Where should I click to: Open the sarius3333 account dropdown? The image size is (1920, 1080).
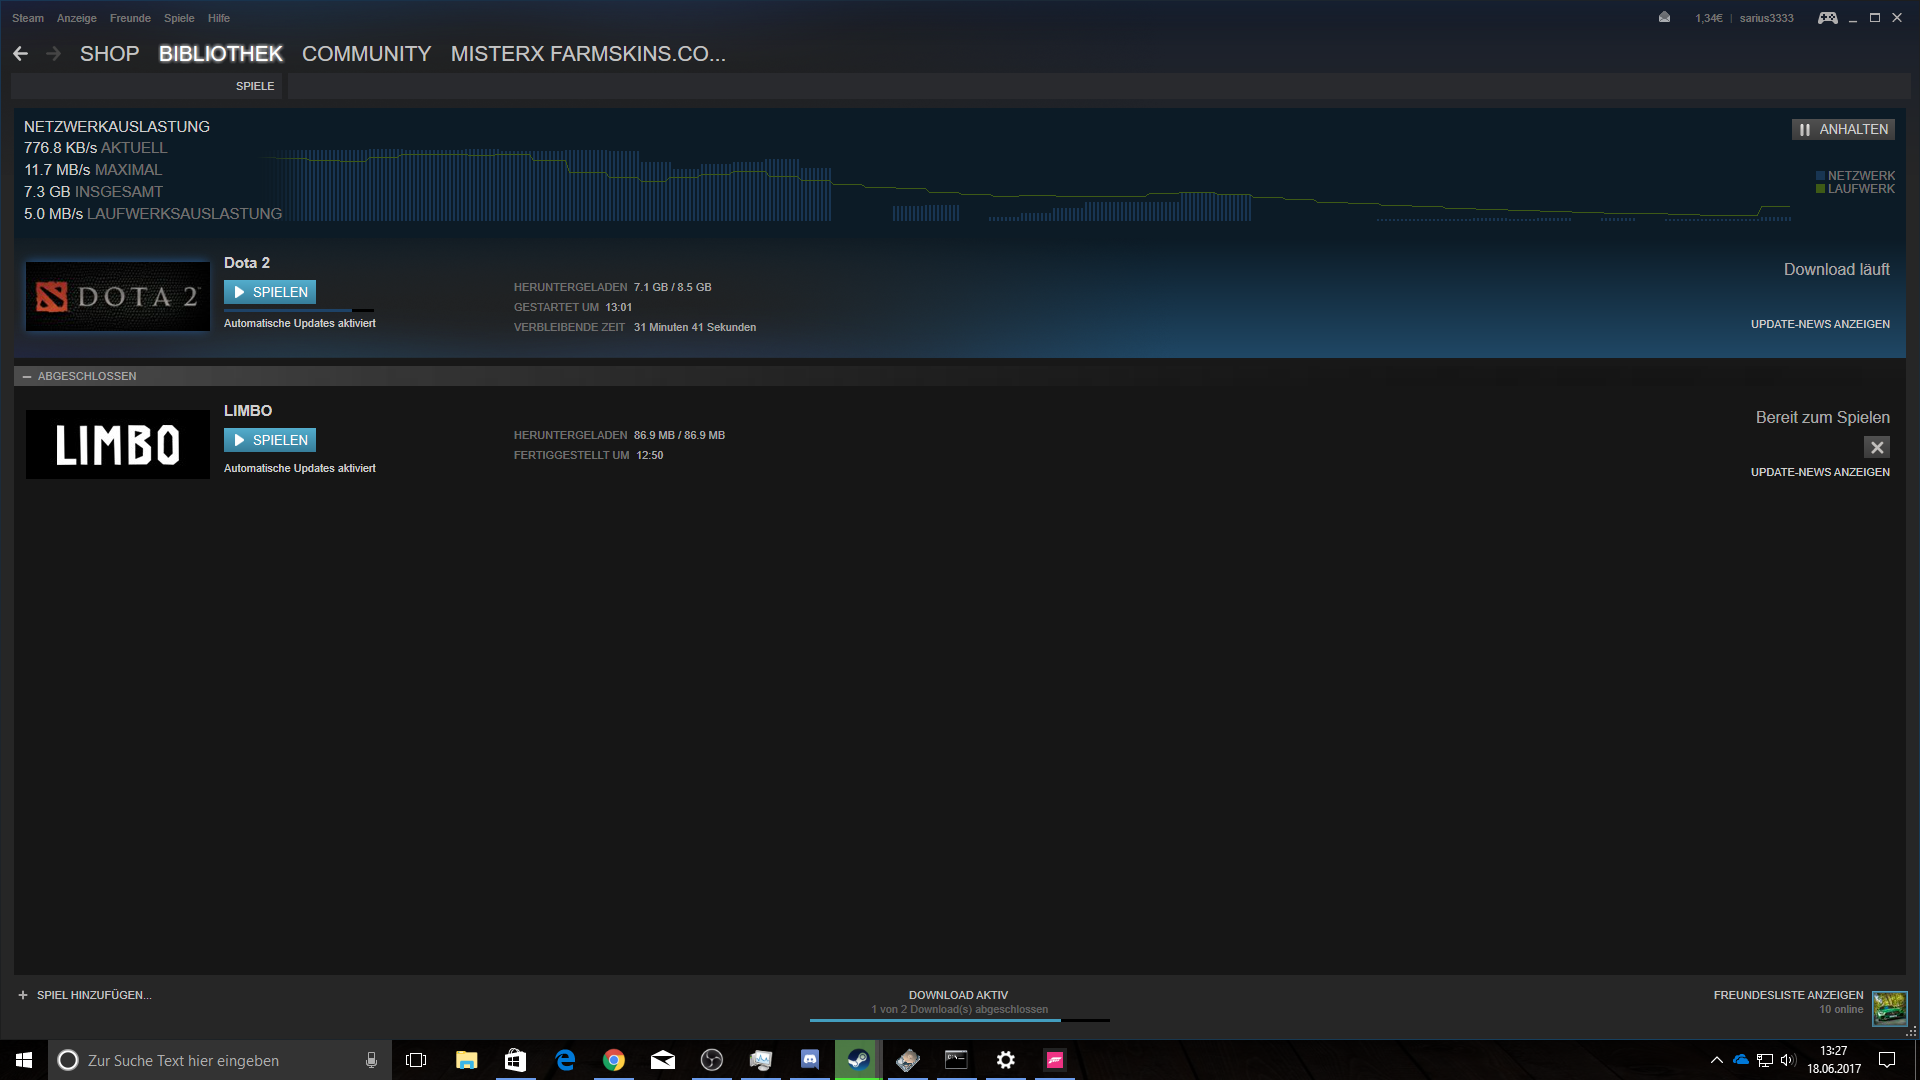point(1766,18)
